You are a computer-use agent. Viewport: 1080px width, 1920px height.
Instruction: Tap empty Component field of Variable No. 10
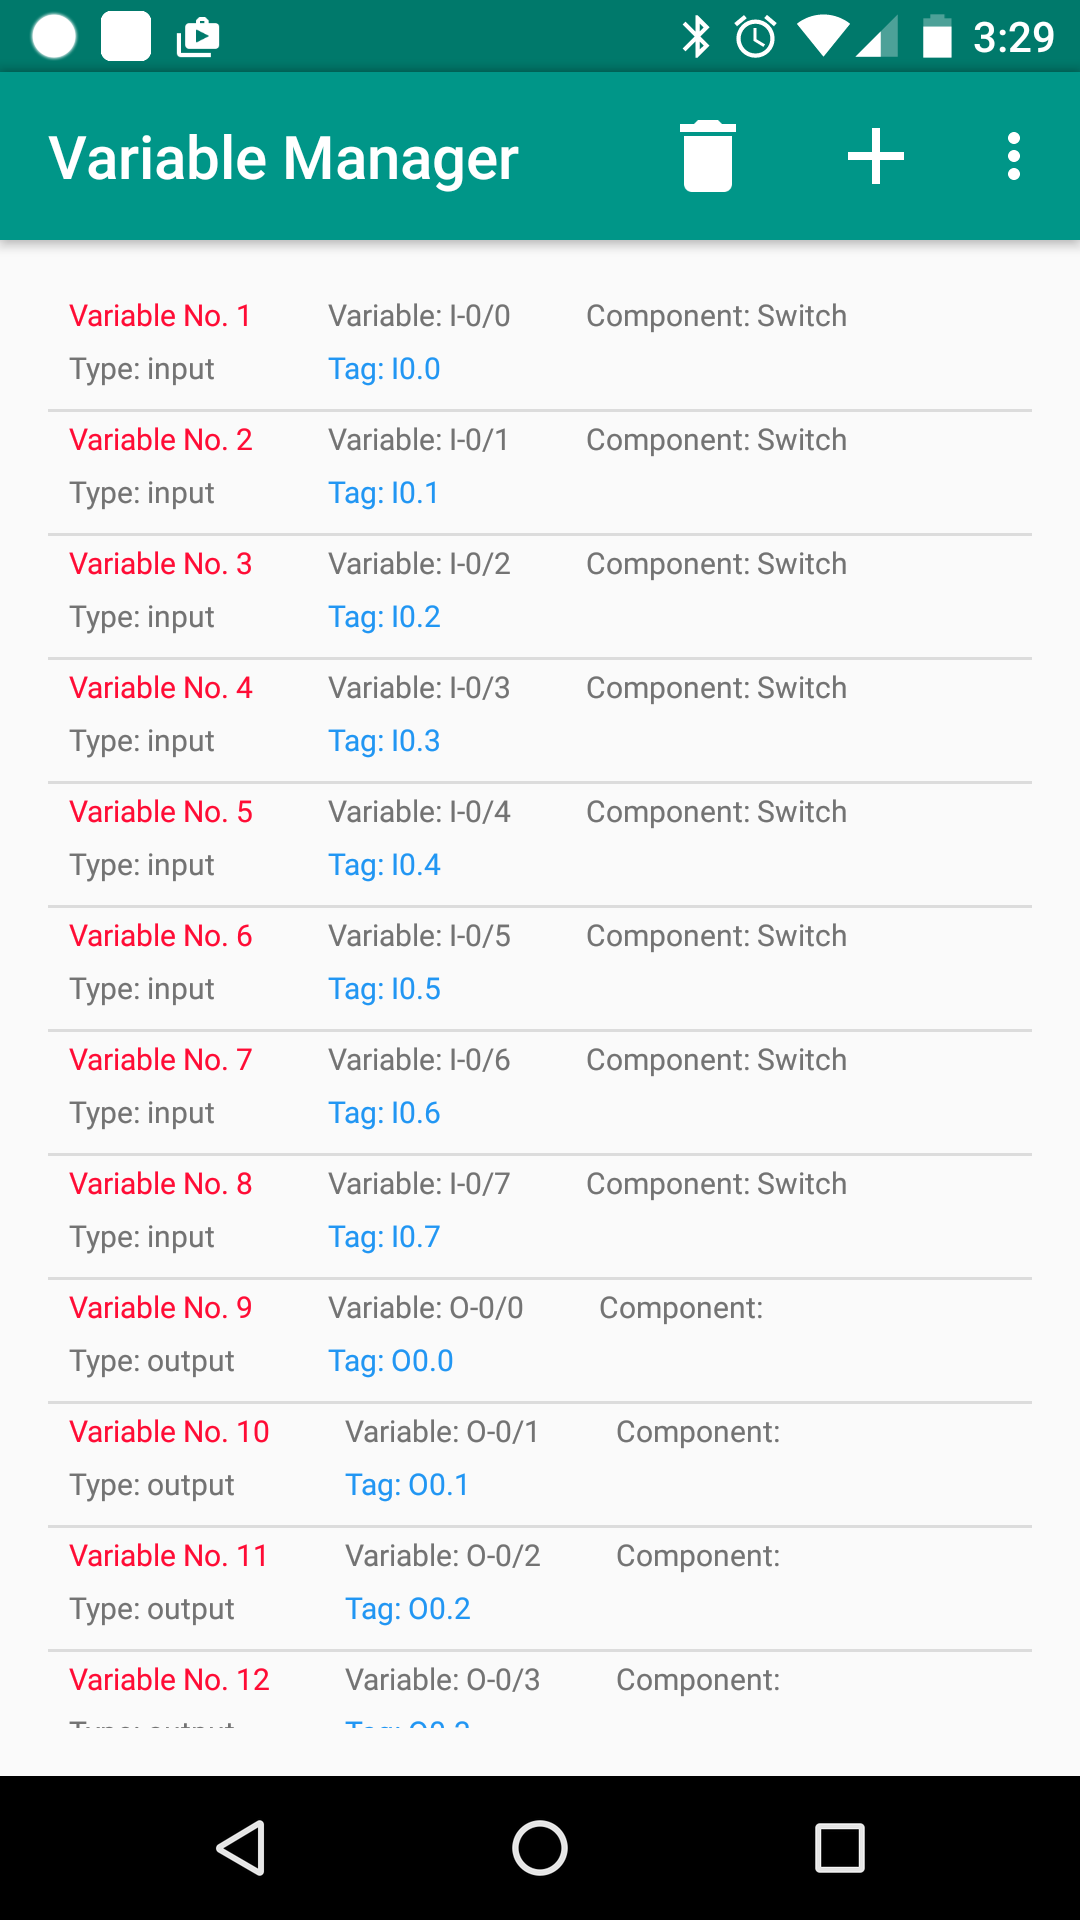point(698,1432)
